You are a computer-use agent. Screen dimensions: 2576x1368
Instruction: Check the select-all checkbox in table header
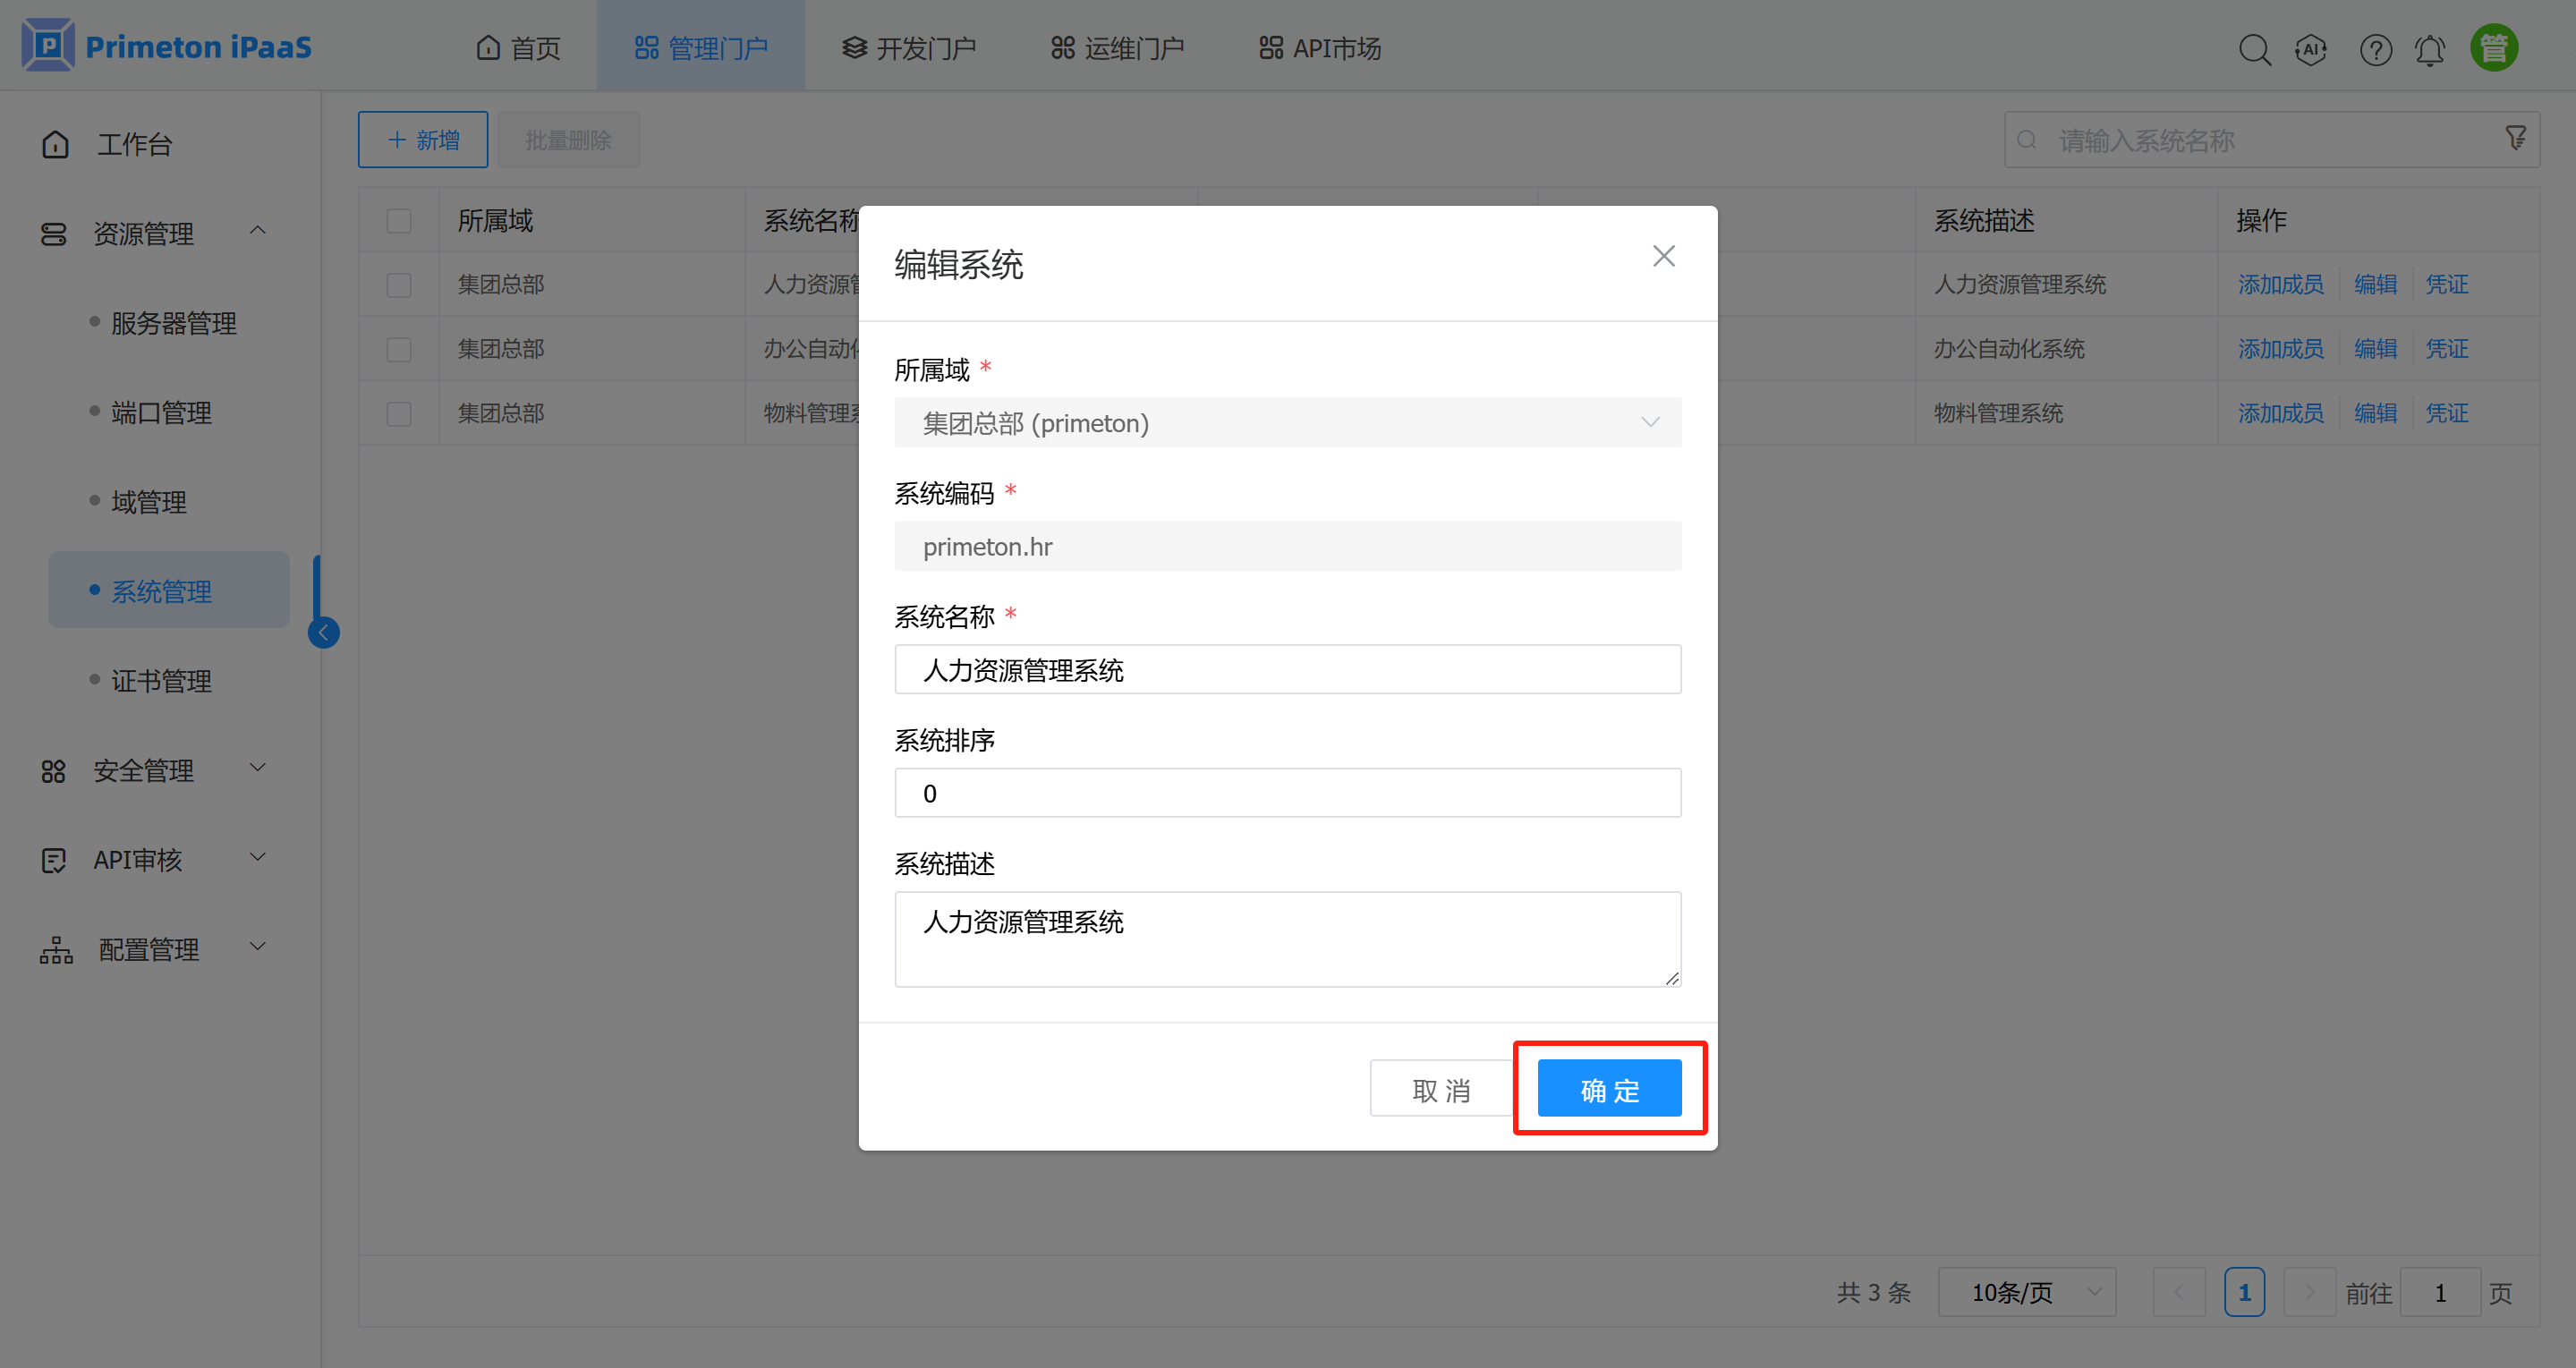click(399, 219)
